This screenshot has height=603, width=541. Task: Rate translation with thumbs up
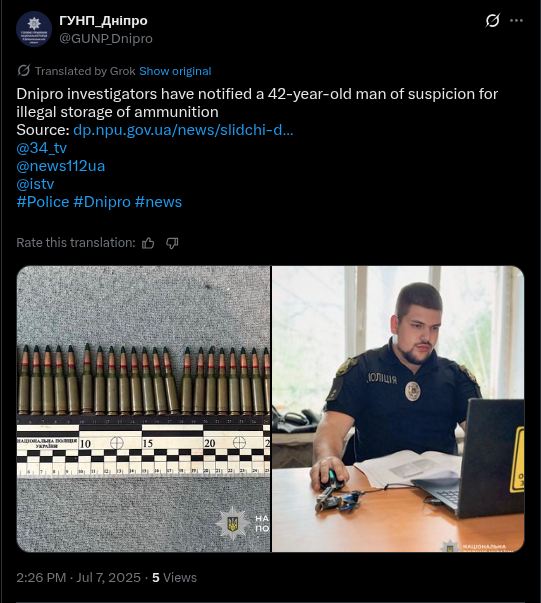point(148,243)
